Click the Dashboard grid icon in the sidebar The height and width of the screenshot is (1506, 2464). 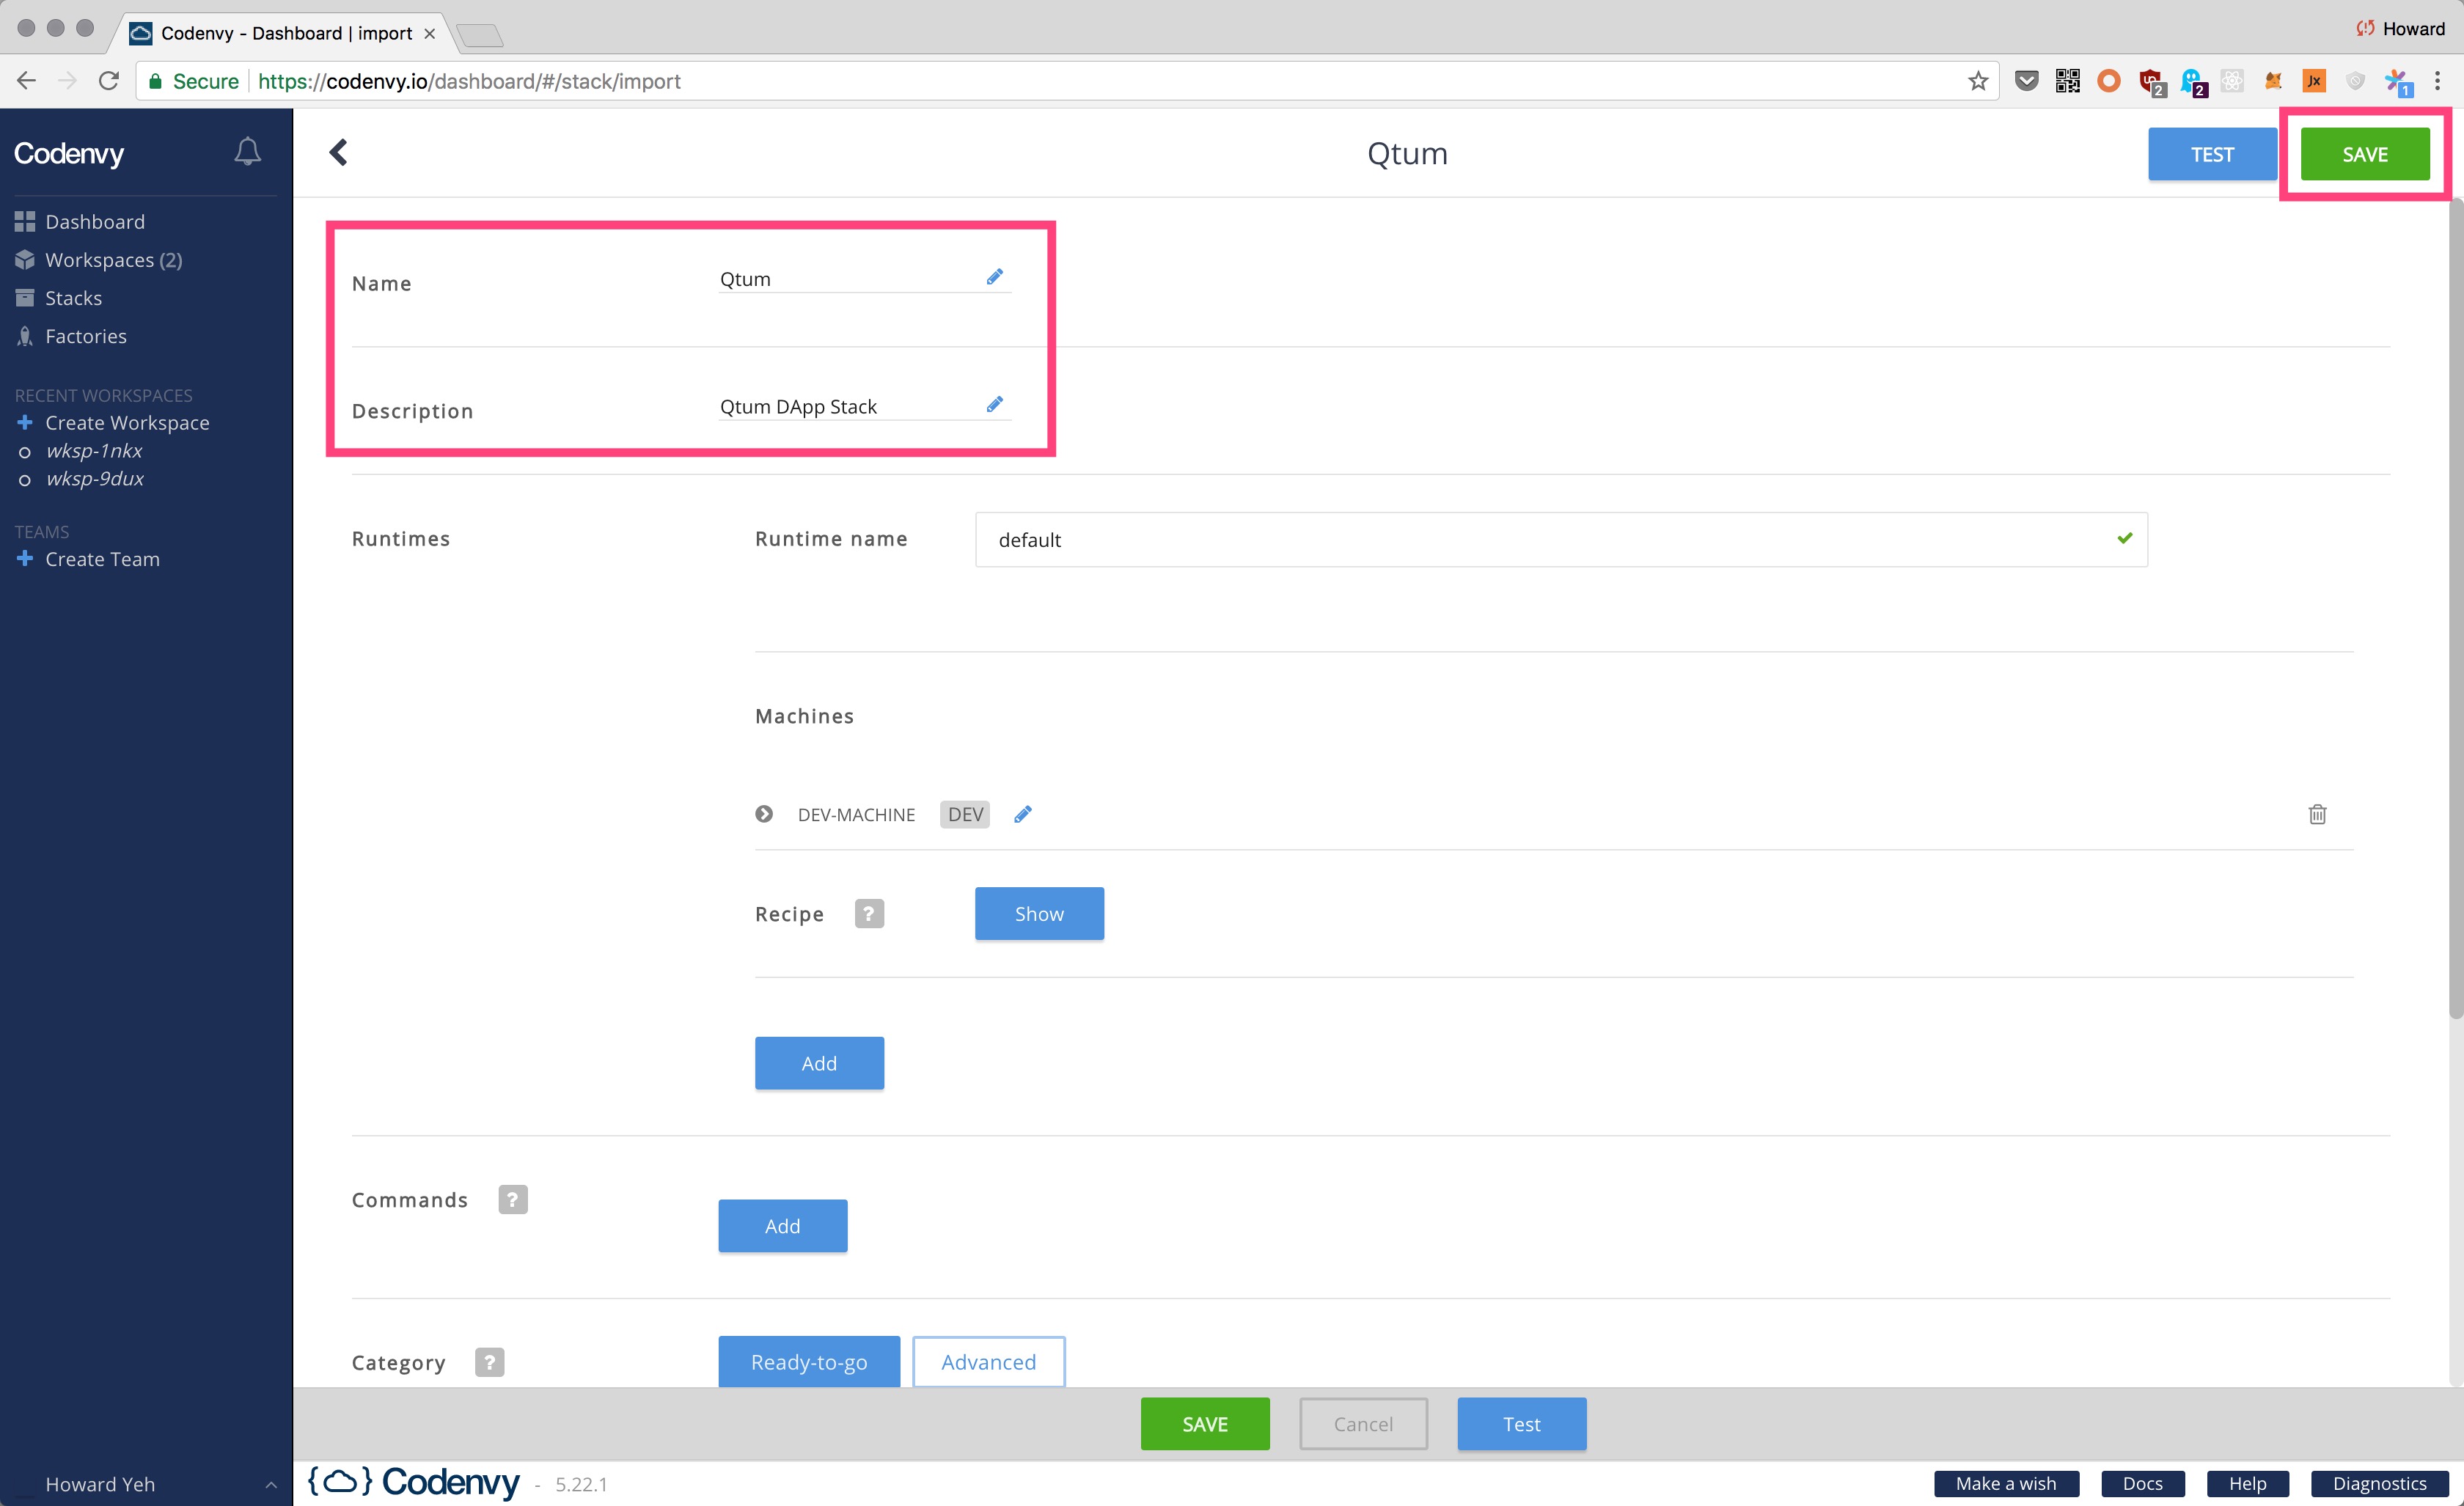[25, 222]
